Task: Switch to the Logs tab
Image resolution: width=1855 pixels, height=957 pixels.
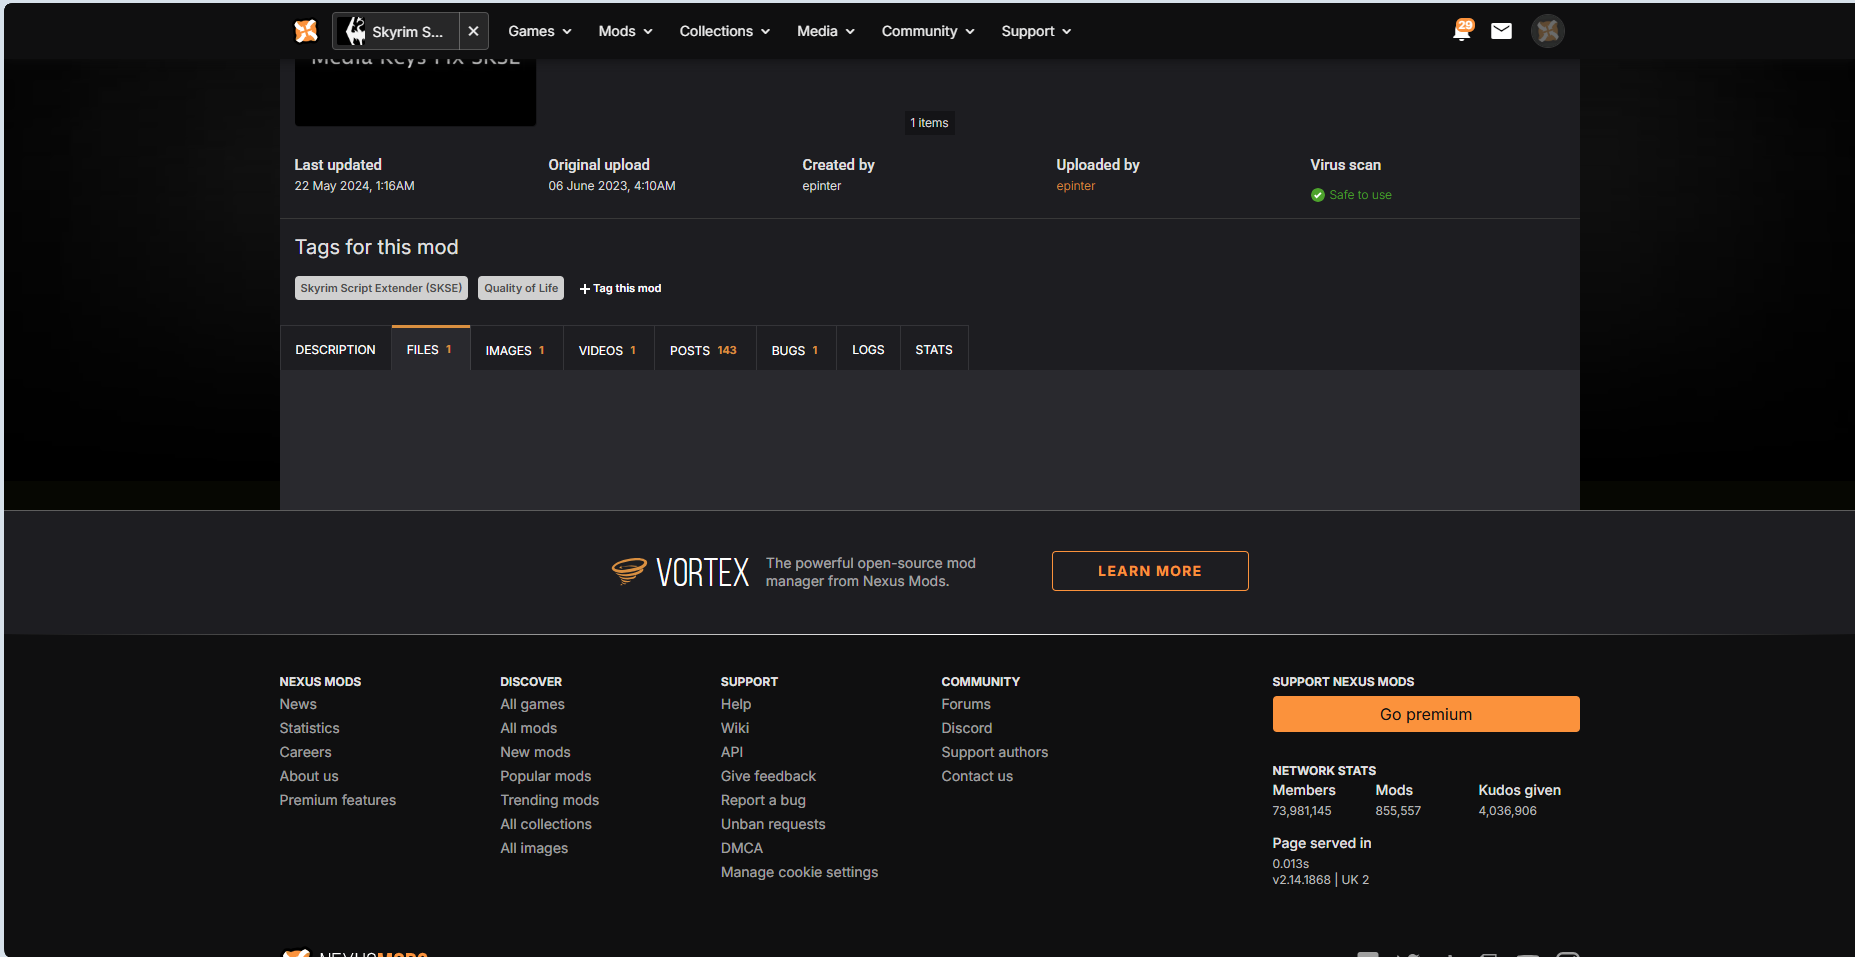Action: (868, 349)
